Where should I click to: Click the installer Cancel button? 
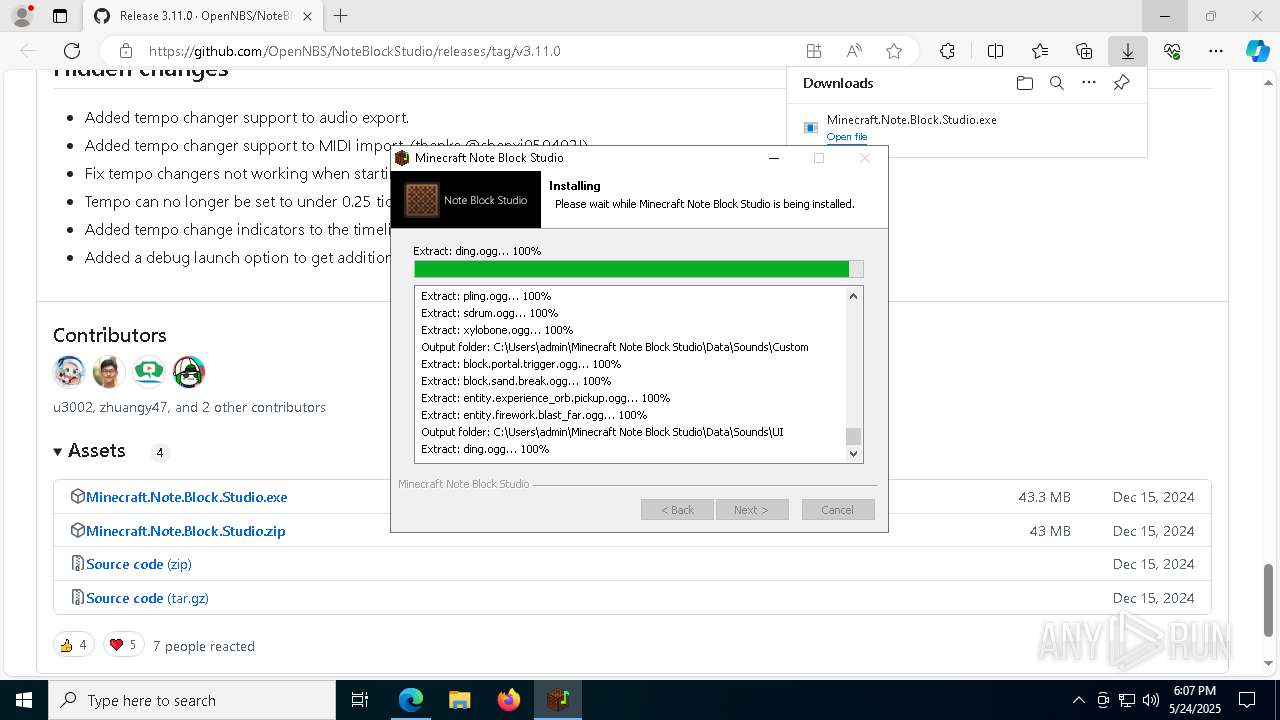(x=838, y=510)
